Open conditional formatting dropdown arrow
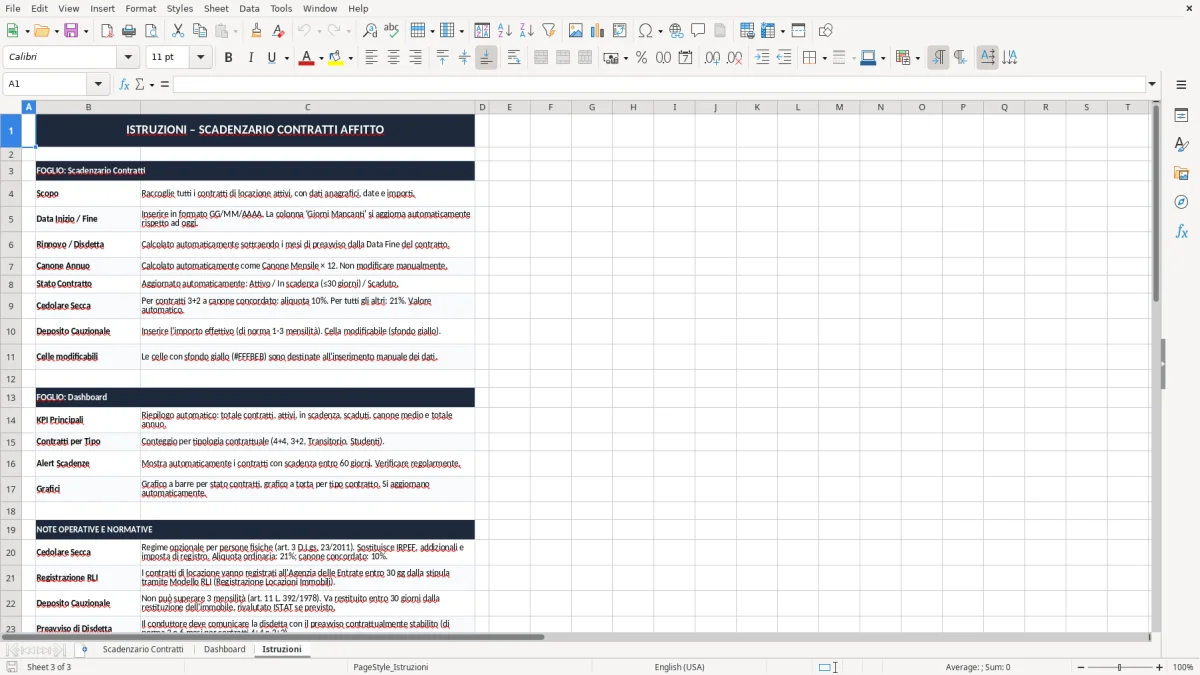 click(917, 58)
